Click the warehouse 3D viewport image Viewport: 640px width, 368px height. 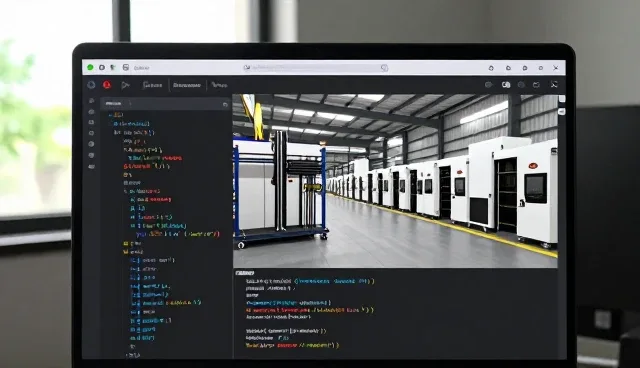pyautogui.click(x=395, y=181)
